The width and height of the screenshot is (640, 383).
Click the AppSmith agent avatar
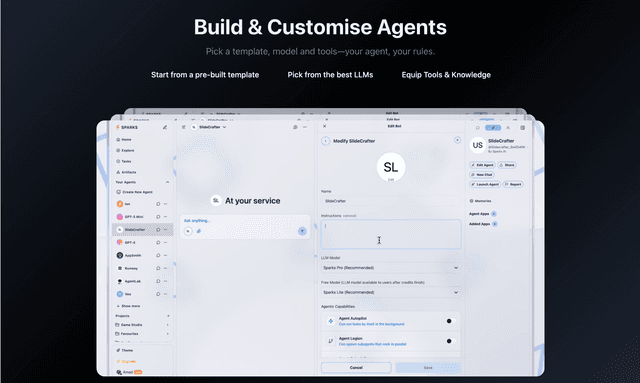120,255
